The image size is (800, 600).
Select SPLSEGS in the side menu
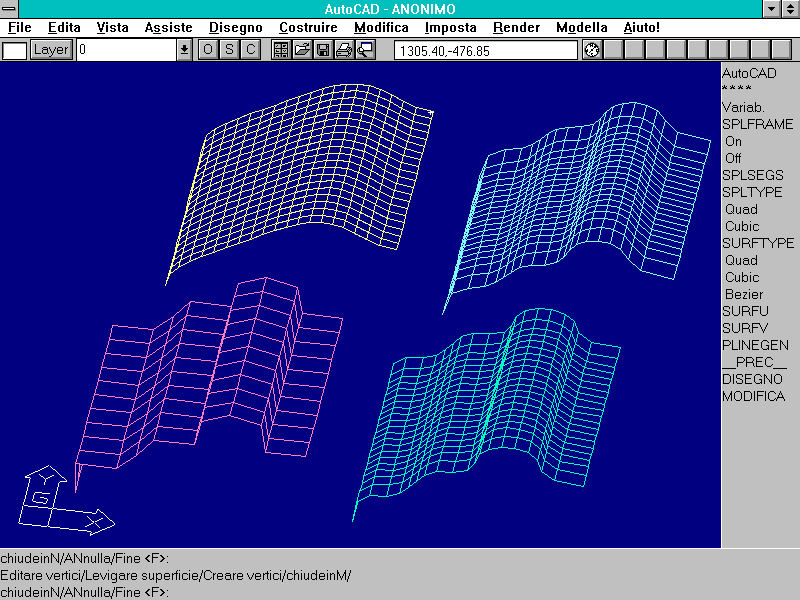tap(753, 175)
